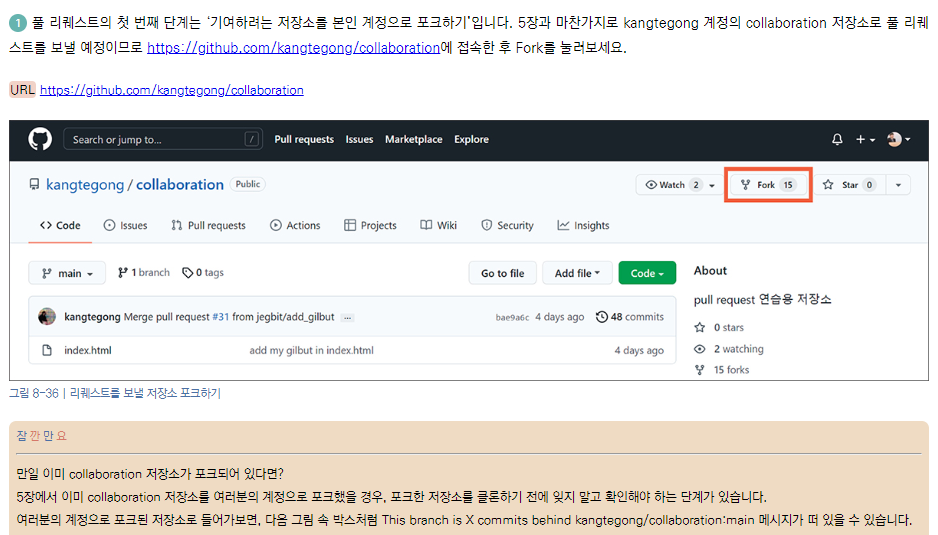Click the 4 days ago timestamp for index.html

[x=639, y=350]
